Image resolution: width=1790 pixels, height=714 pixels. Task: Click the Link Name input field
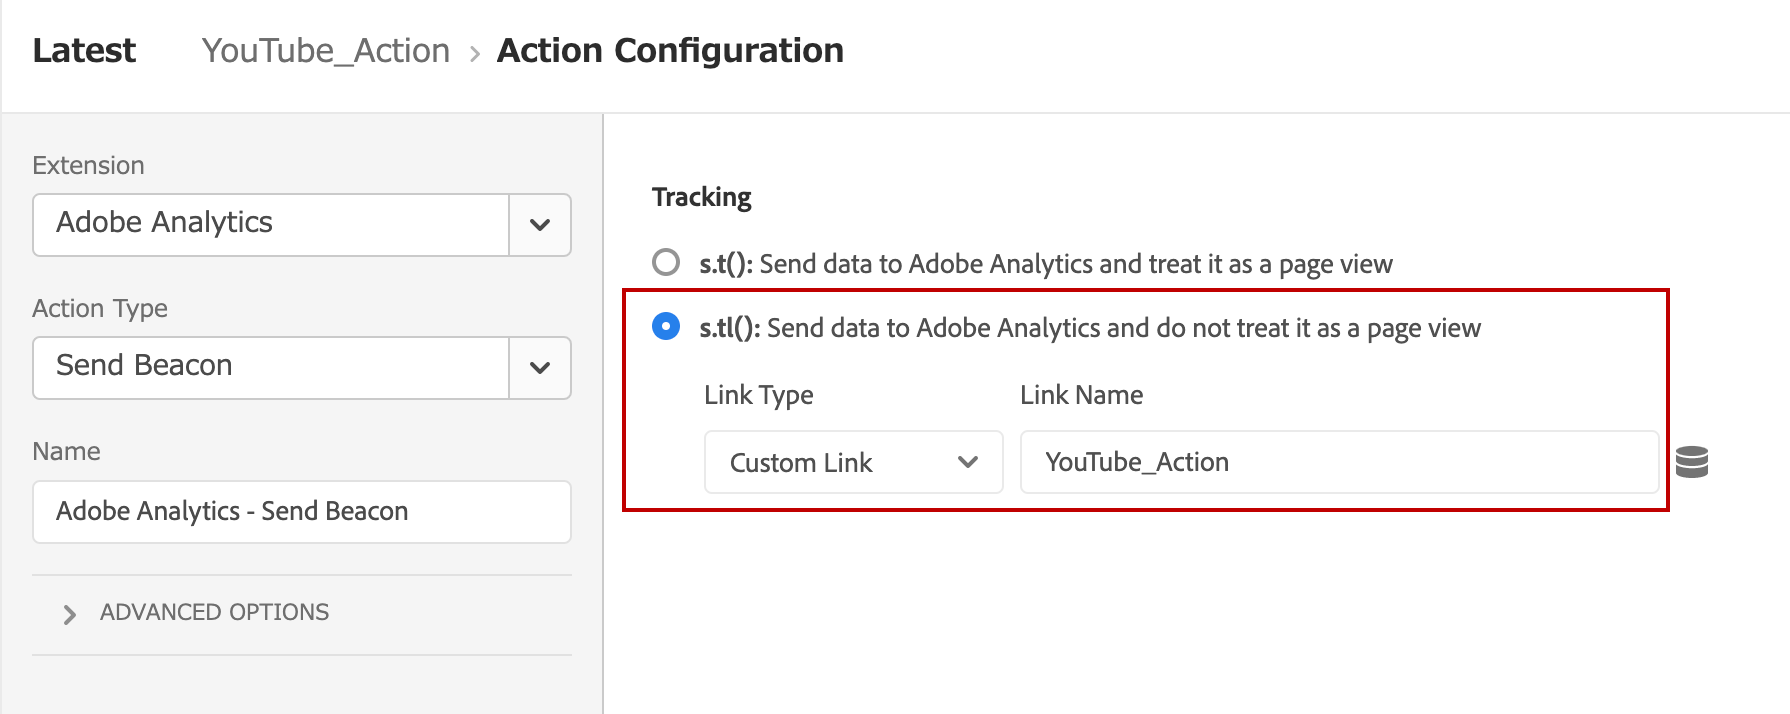coord(1340,462)
